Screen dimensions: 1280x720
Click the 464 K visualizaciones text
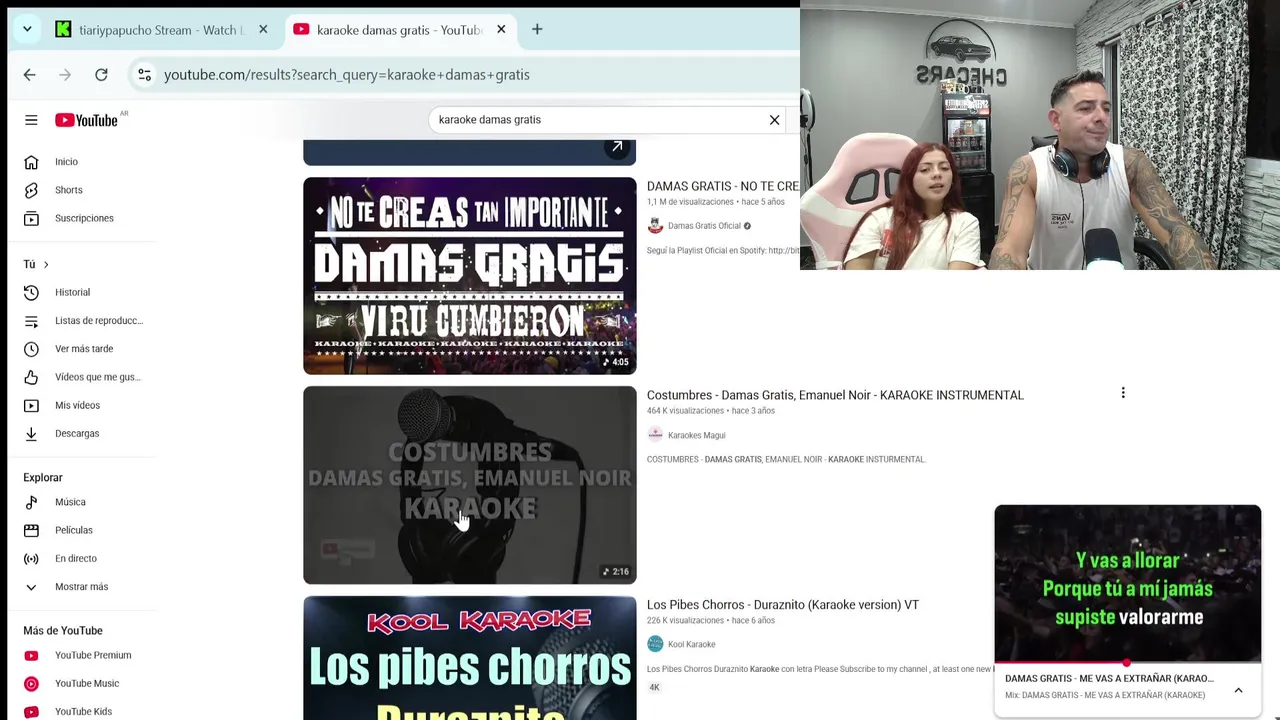point(685,411)
